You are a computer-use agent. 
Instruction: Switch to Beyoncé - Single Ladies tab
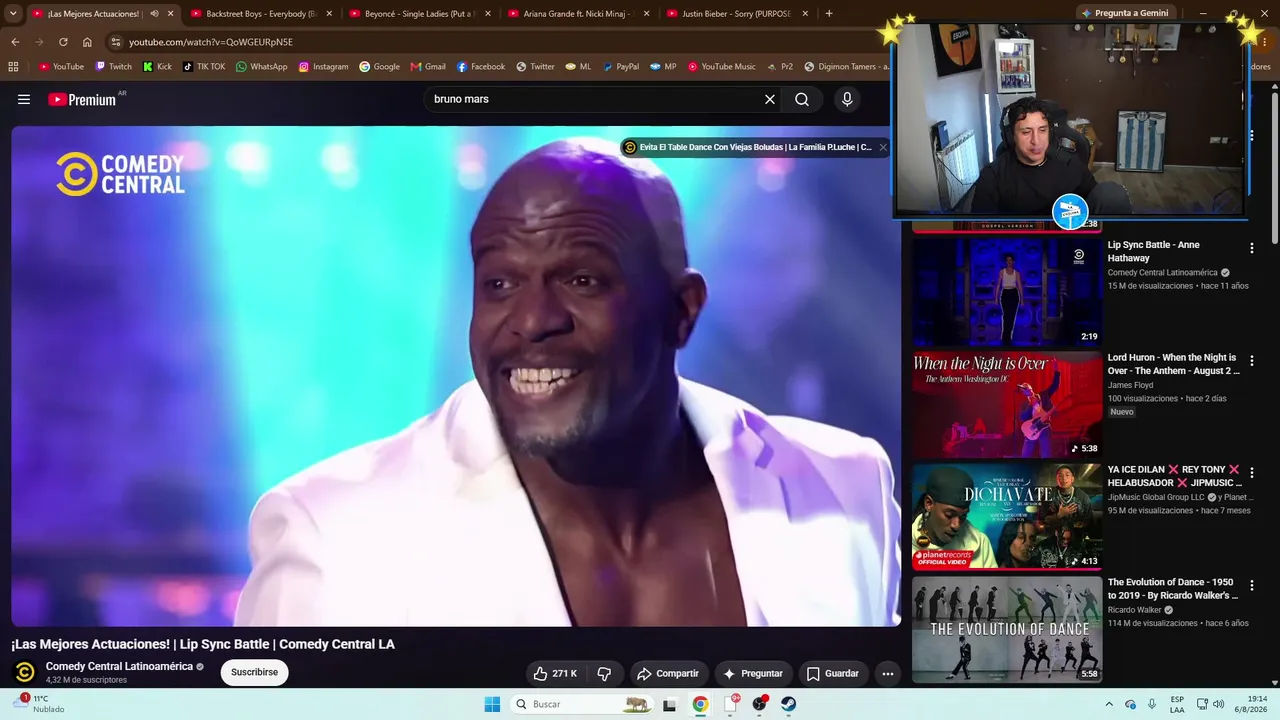tap(419, 14)
